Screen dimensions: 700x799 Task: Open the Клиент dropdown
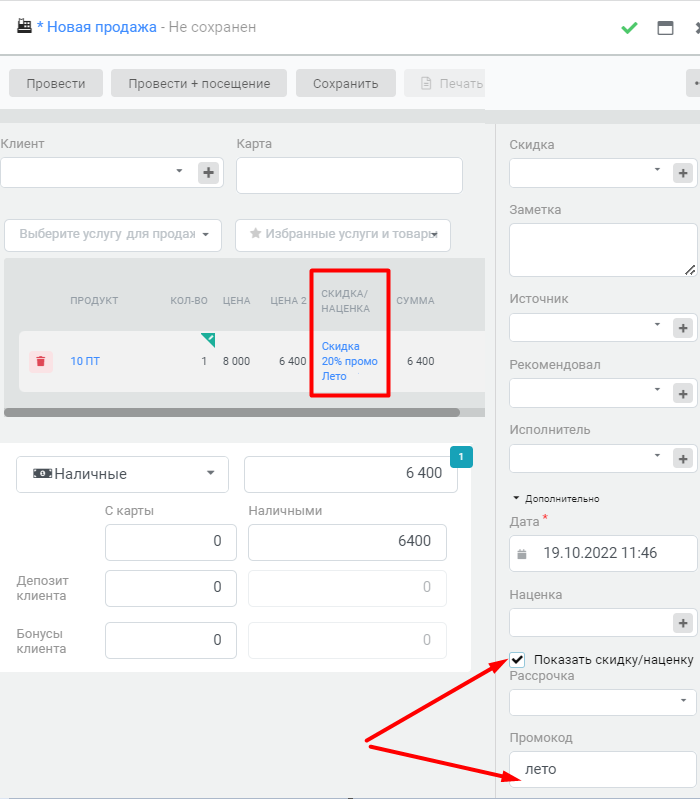[x=179, y=171]
